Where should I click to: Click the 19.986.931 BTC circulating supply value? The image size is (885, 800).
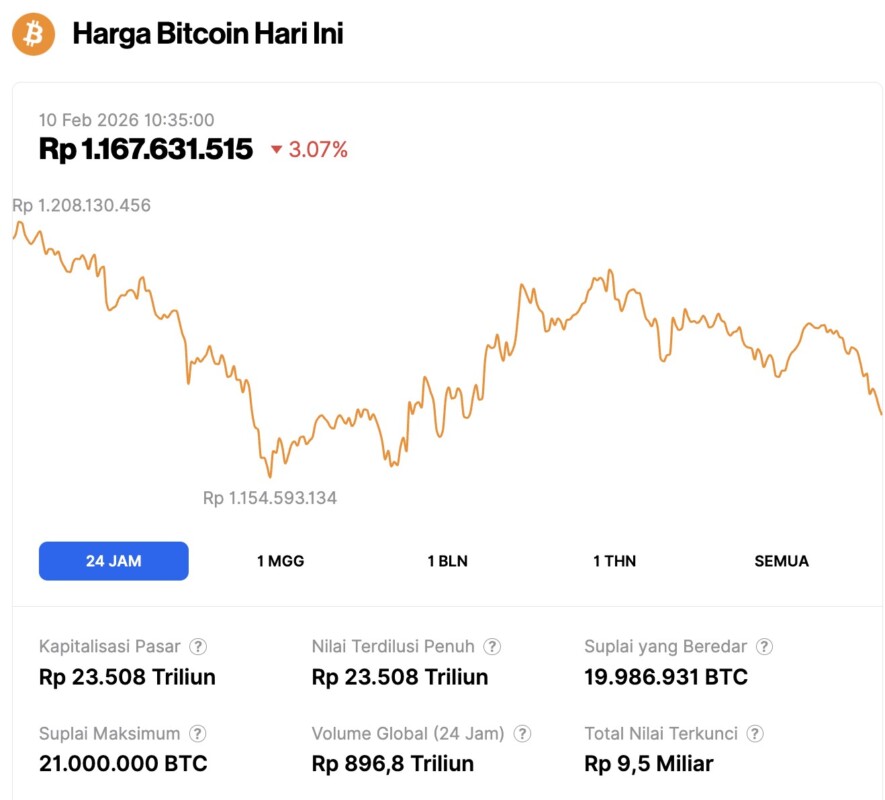click(x=665, y=677)
